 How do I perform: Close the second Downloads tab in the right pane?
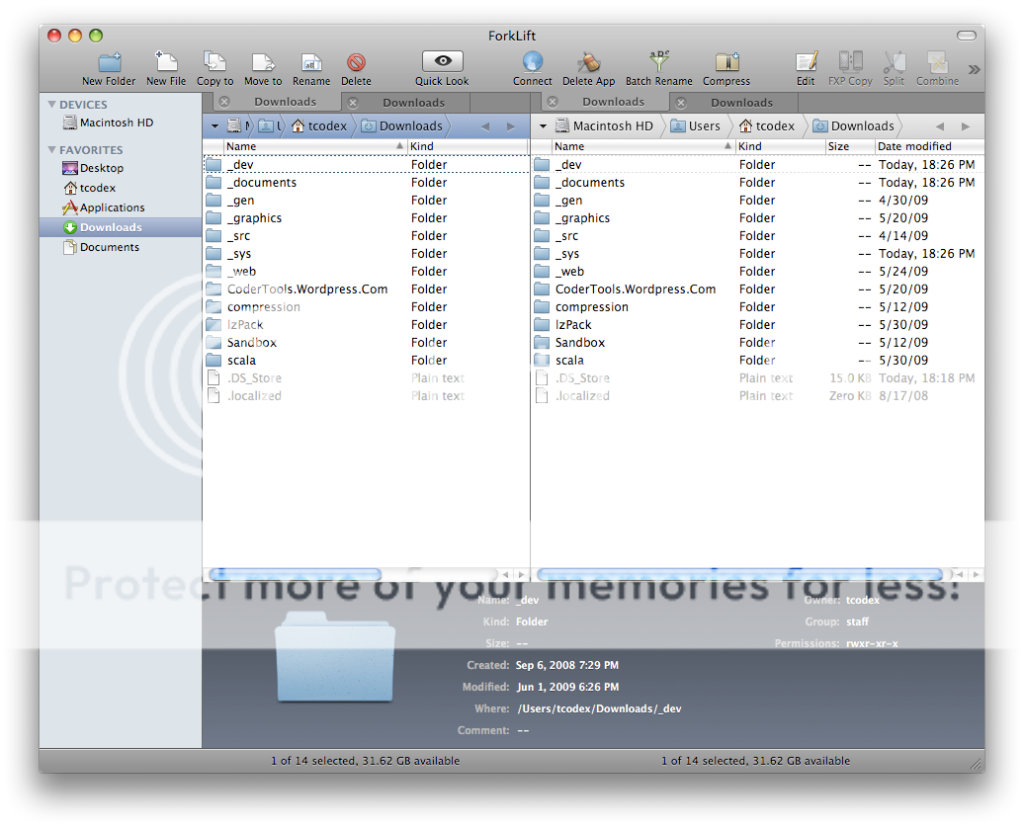click(x=680, y=103)
